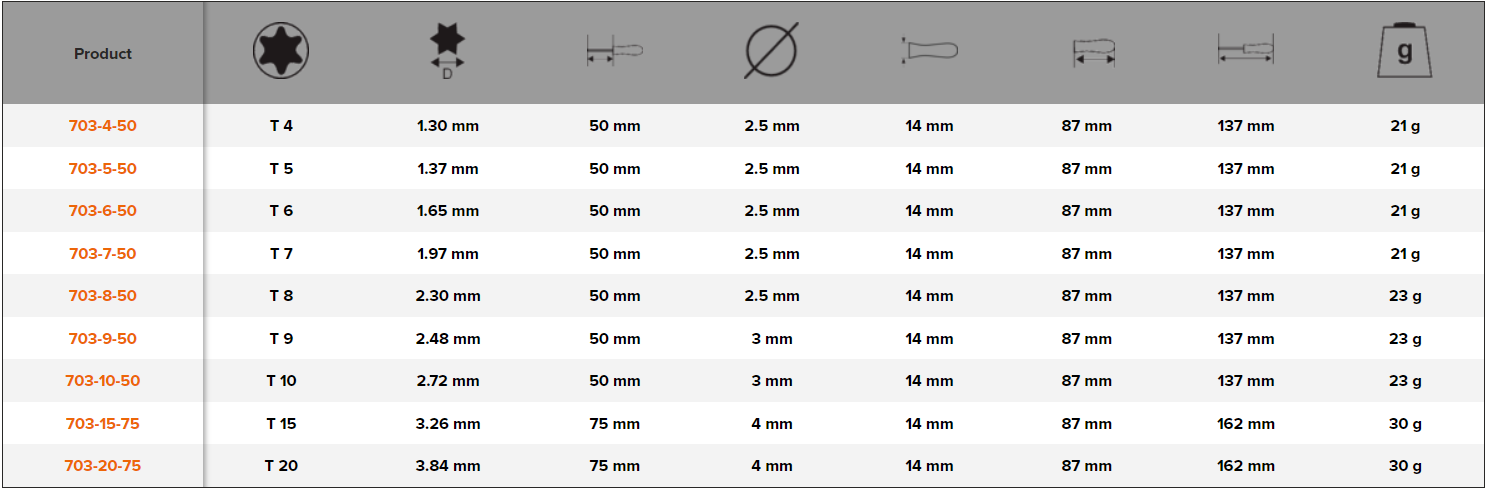Viewport: 1486px width, 492px height.
Task: Click the tip diameter D icon
Action: pos(447,48)
